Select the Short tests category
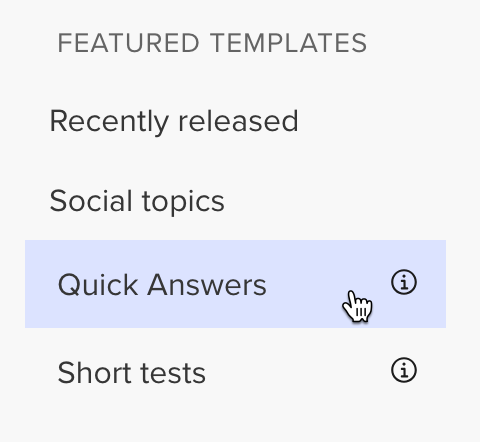Viewport: 480px width, 442px height. pyautogui.click(x=131, y=373)
